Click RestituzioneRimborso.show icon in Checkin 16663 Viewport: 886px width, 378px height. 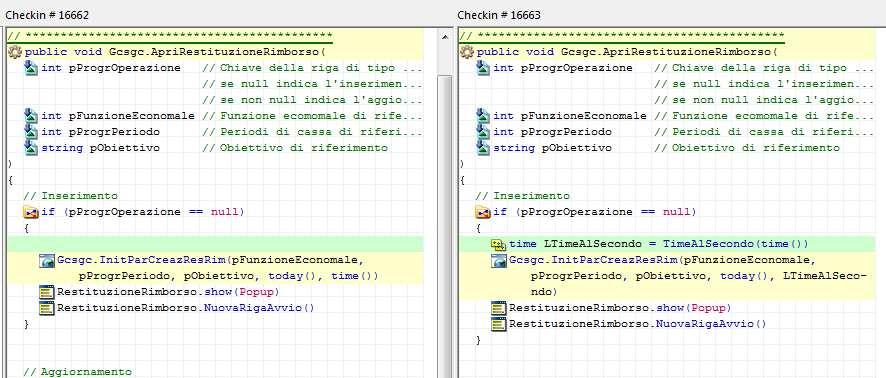click(499, 308)
